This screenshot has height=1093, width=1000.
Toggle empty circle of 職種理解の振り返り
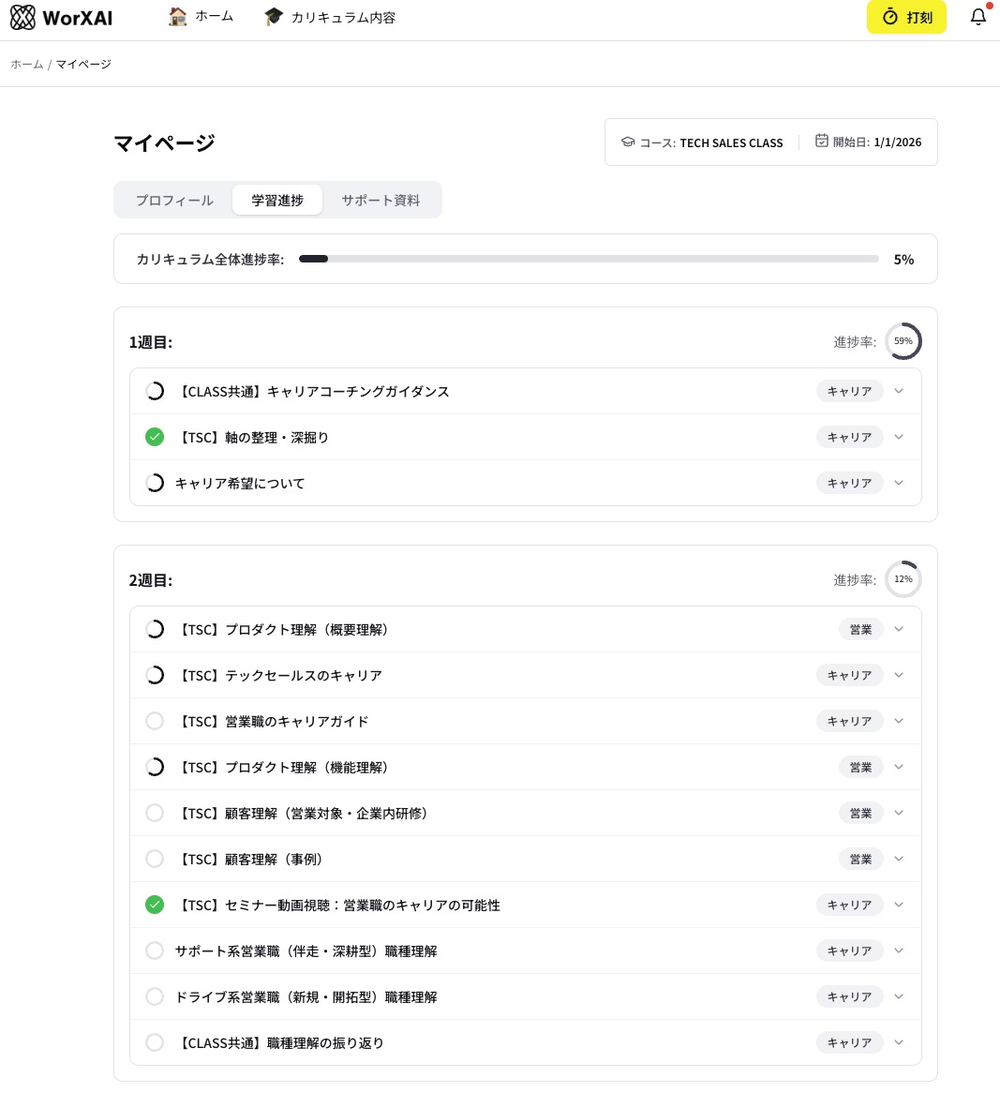(x=155, y=1043)
